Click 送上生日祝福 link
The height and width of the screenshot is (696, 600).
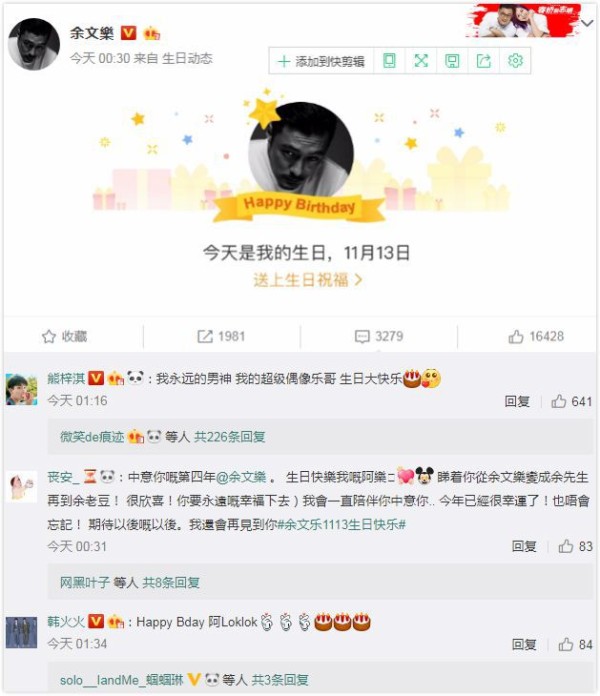click(308, 280)
